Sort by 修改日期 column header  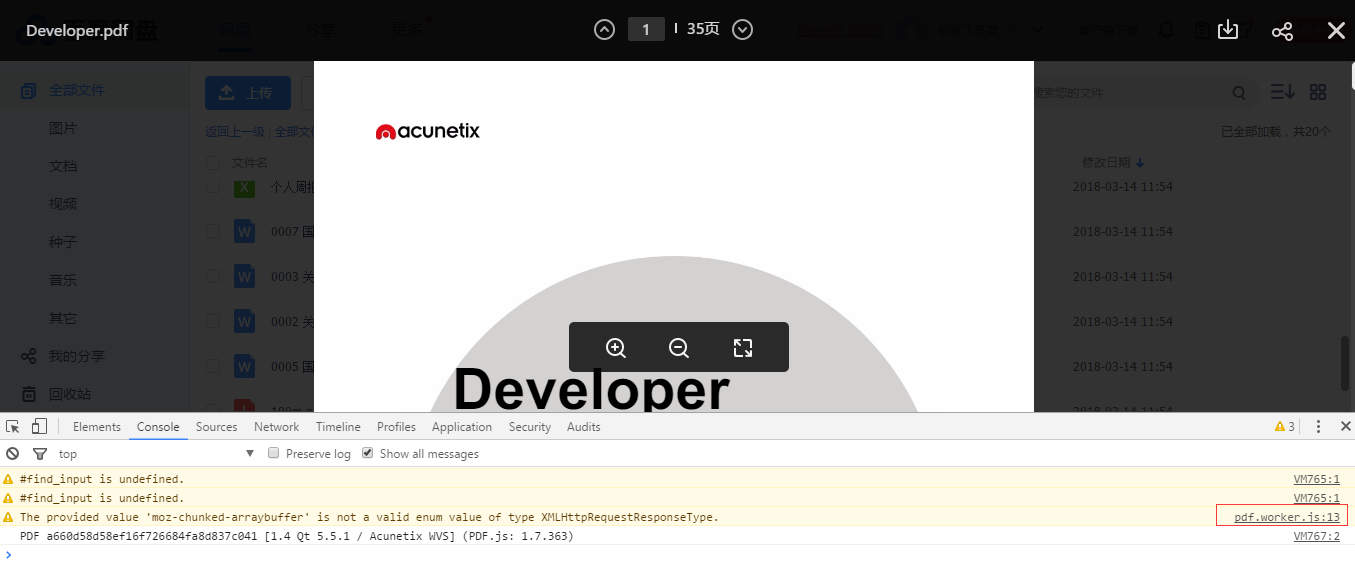[1113, 162]
